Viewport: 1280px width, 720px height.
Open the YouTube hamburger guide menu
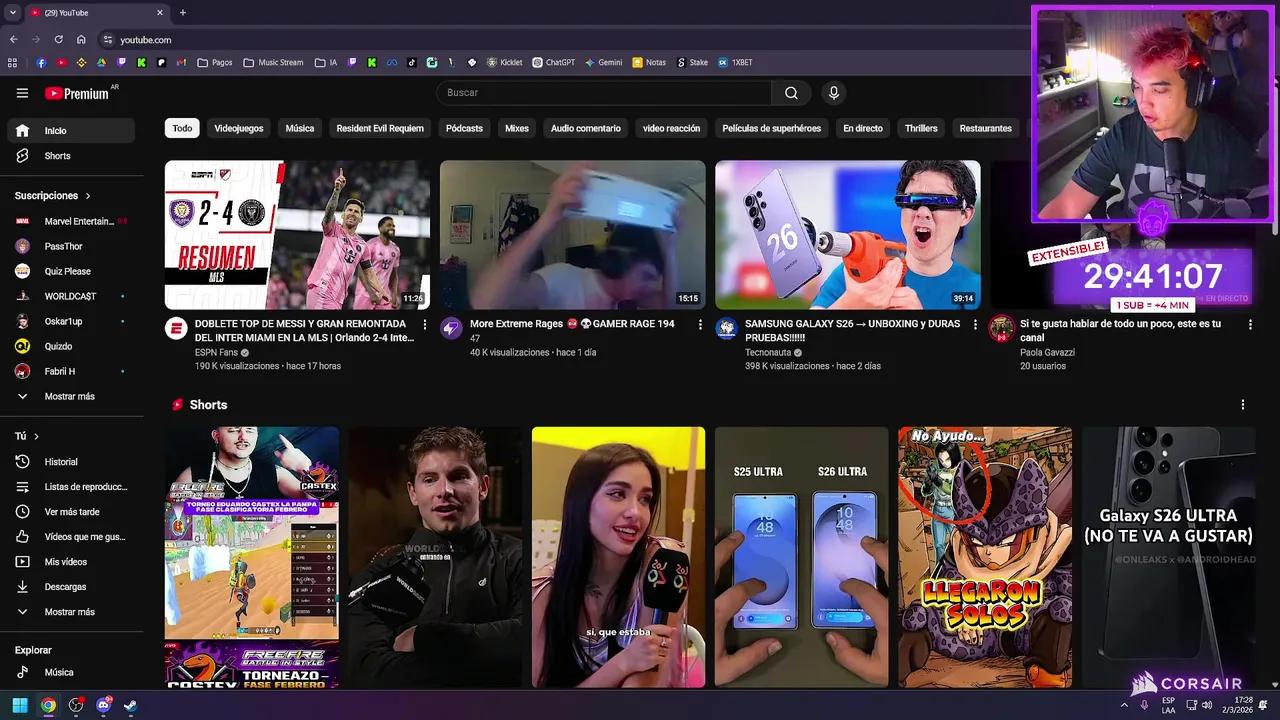tap(22, 93)
